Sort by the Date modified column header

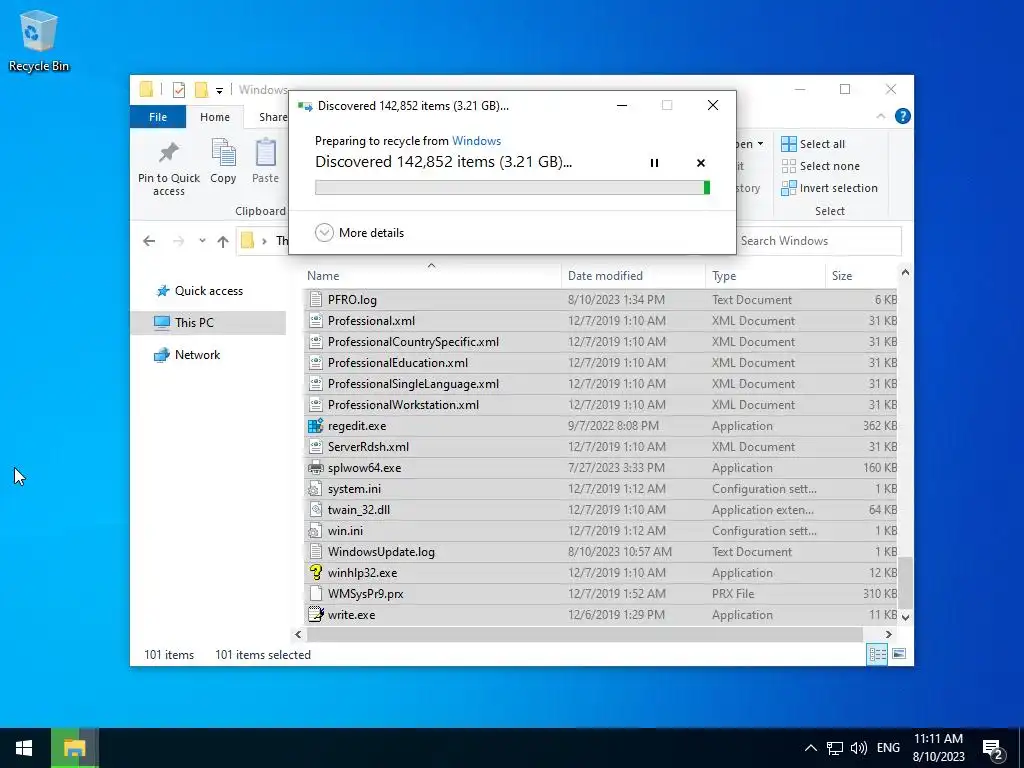[x=633, y=276]
